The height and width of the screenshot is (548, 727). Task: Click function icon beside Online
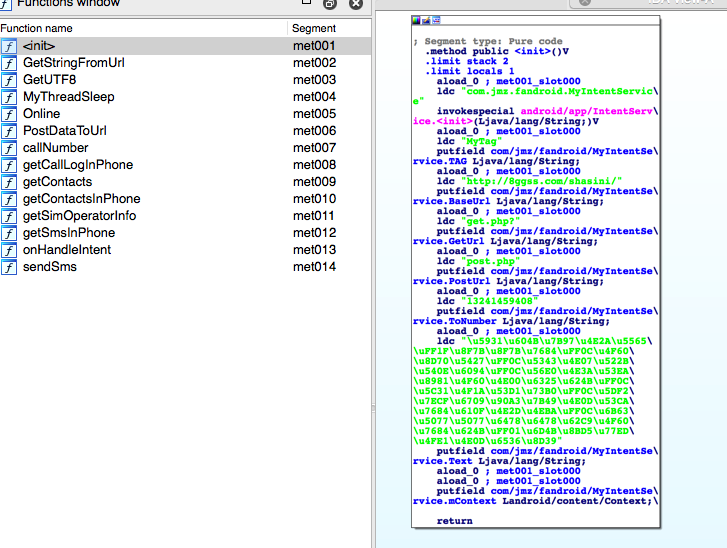click(9, 114)
